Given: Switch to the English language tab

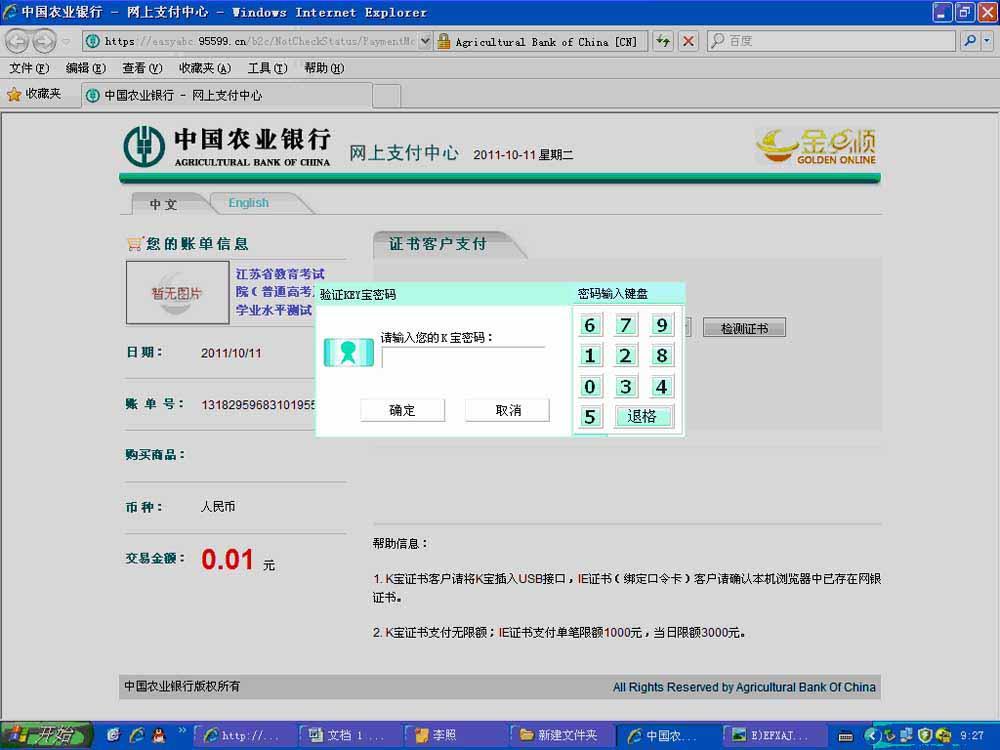Looking at the screenshot, I should 248,203.
